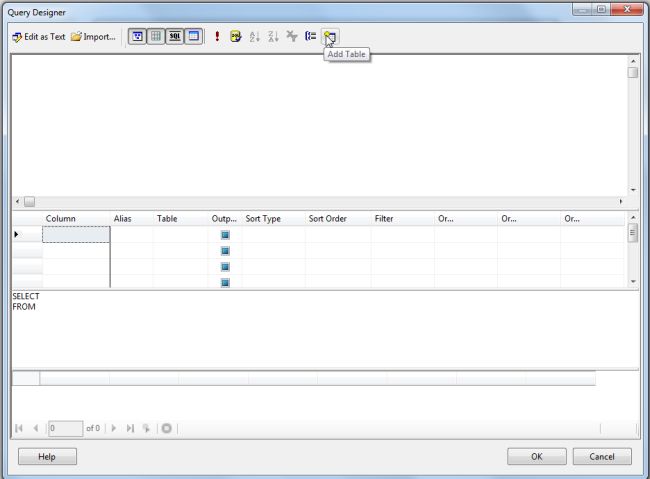Toggle Output checkbox in fourth grid row
The width and height of the screenshot is (650, 479).
coord(225,283)
